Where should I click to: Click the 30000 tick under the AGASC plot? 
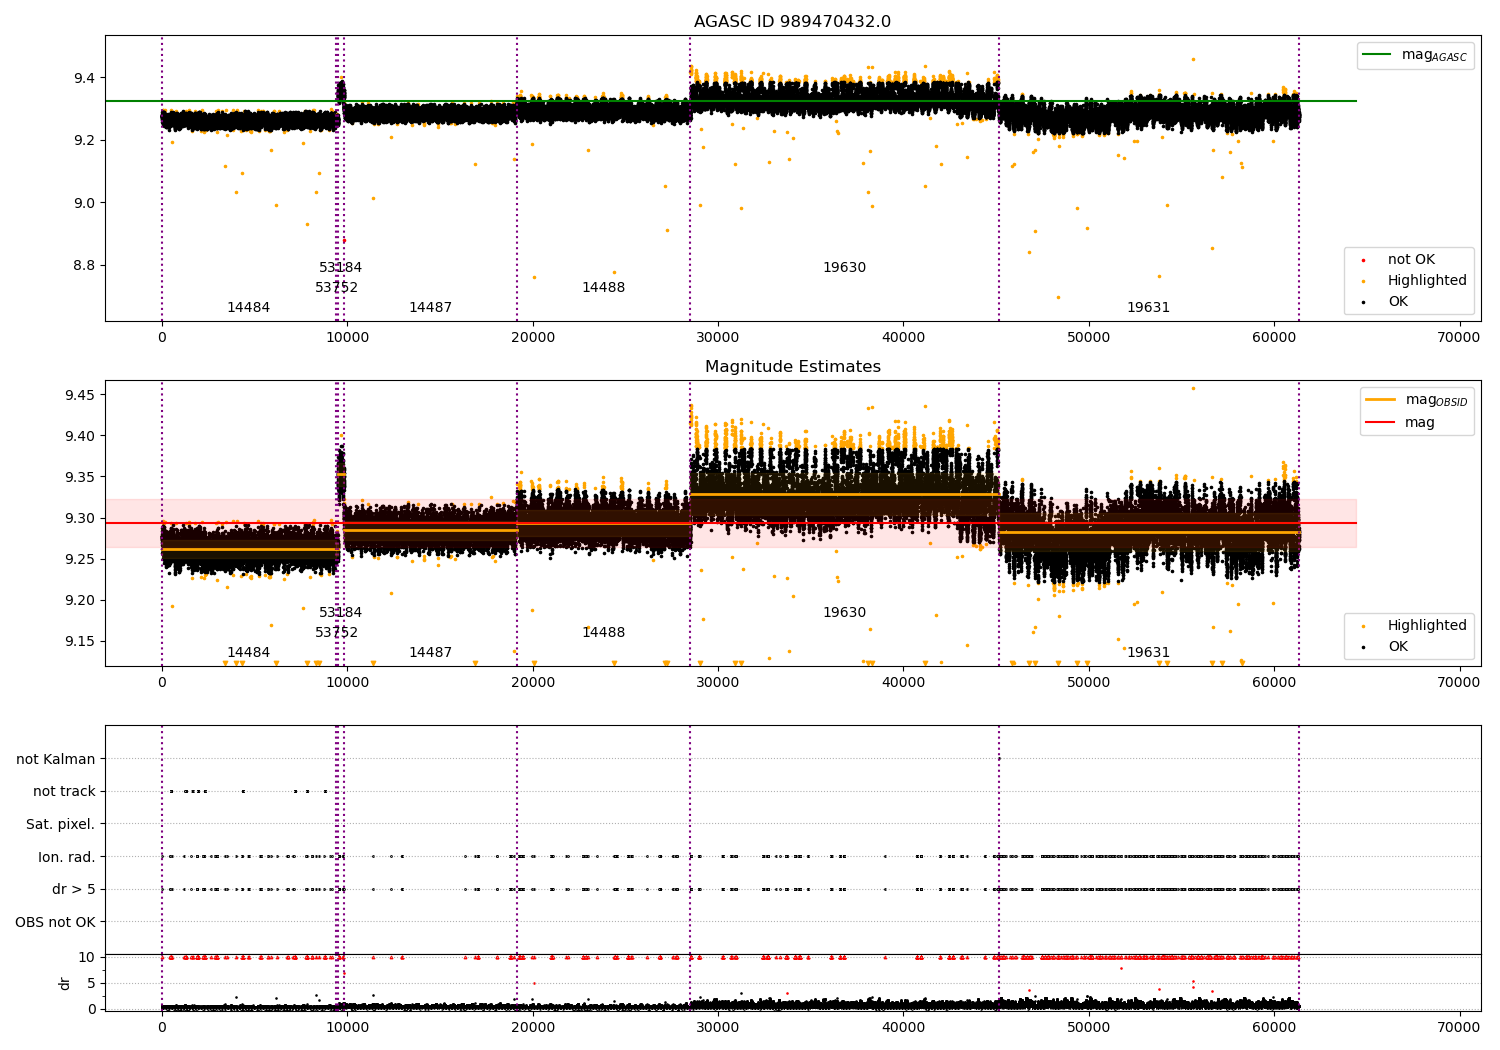coord(718,338)
